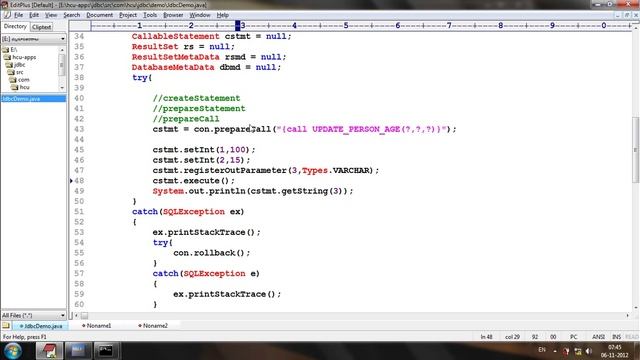Select JdbcDemo.java in the file list

pos(33,99)
